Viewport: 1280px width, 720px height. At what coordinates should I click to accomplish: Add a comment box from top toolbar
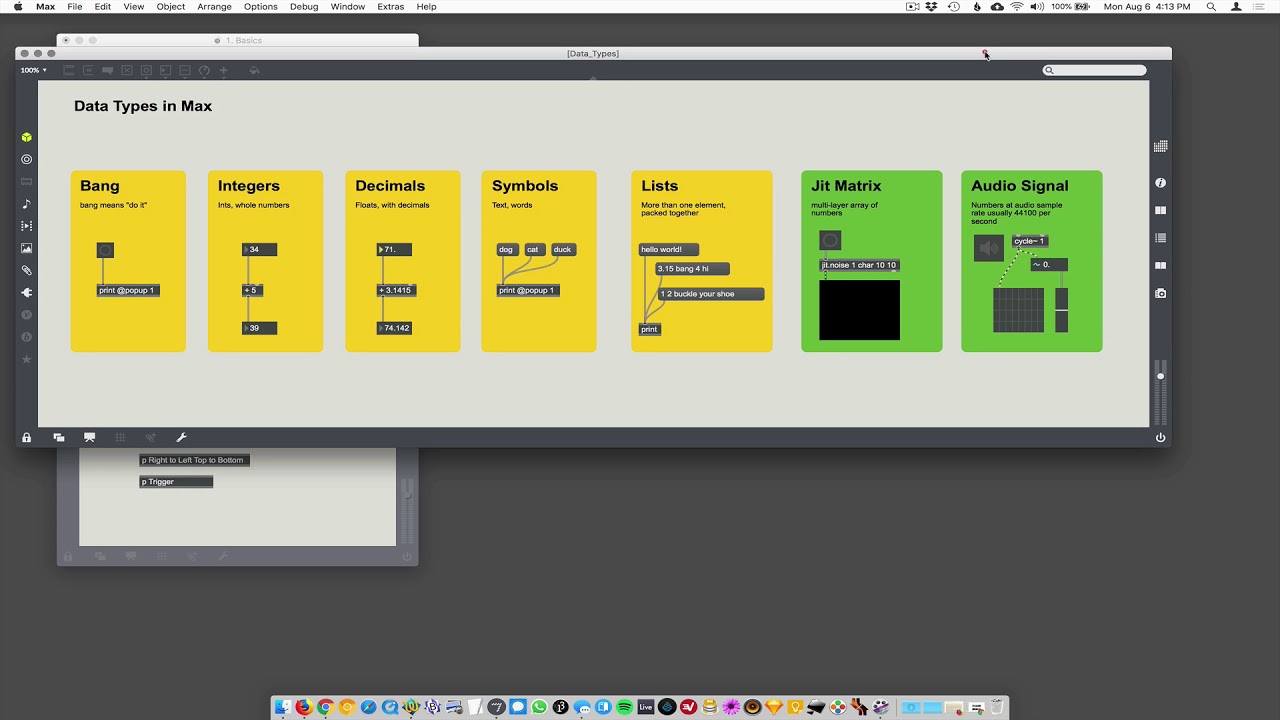coord(107,70)
